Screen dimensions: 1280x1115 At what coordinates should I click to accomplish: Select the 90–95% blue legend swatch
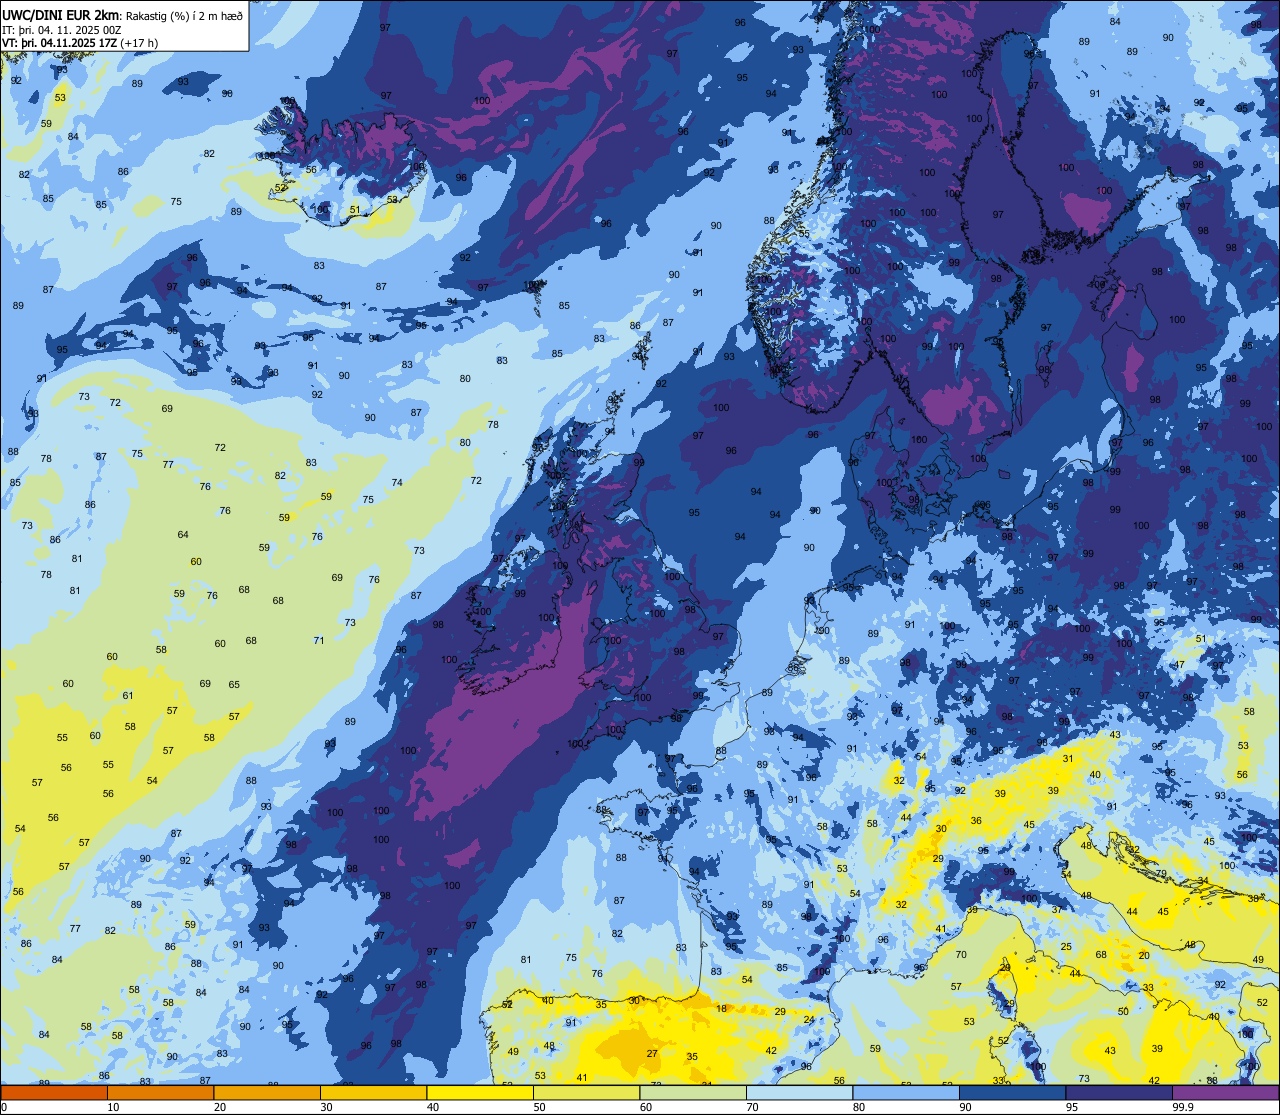click(1012, 1092)
